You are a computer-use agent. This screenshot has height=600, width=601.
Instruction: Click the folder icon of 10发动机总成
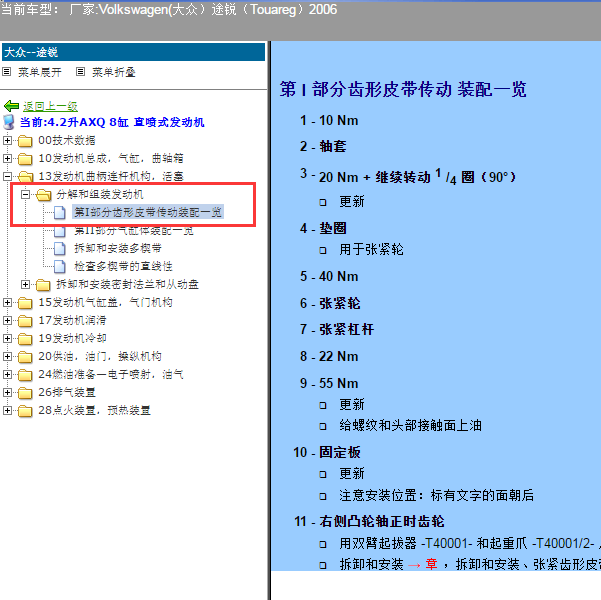[x=25, y=159]
